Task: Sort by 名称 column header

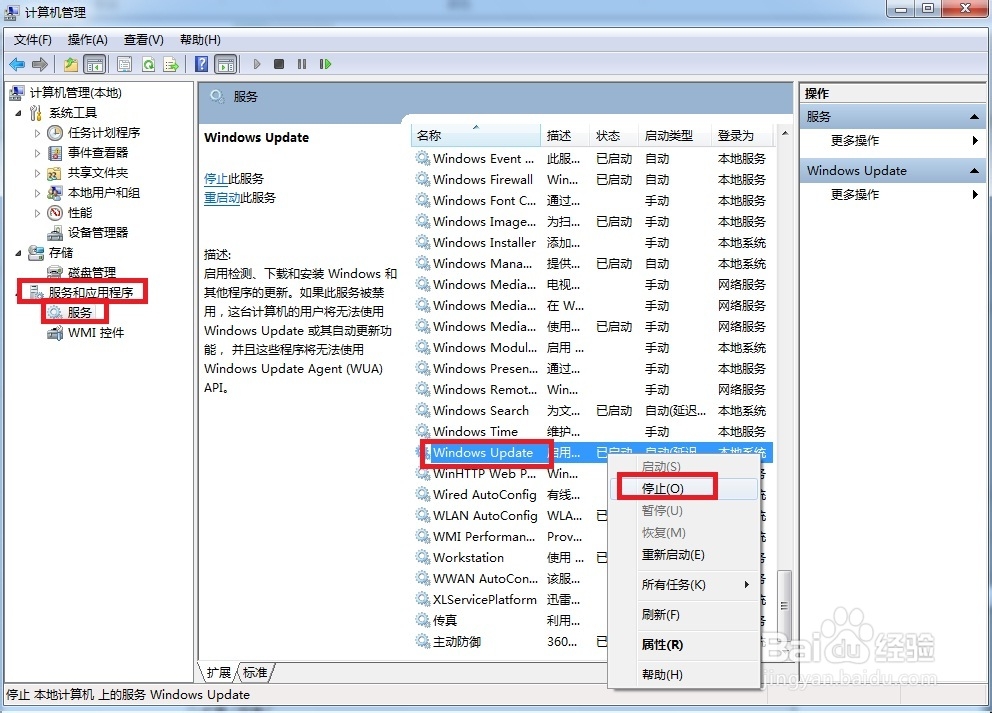Action: pos(477,135)
